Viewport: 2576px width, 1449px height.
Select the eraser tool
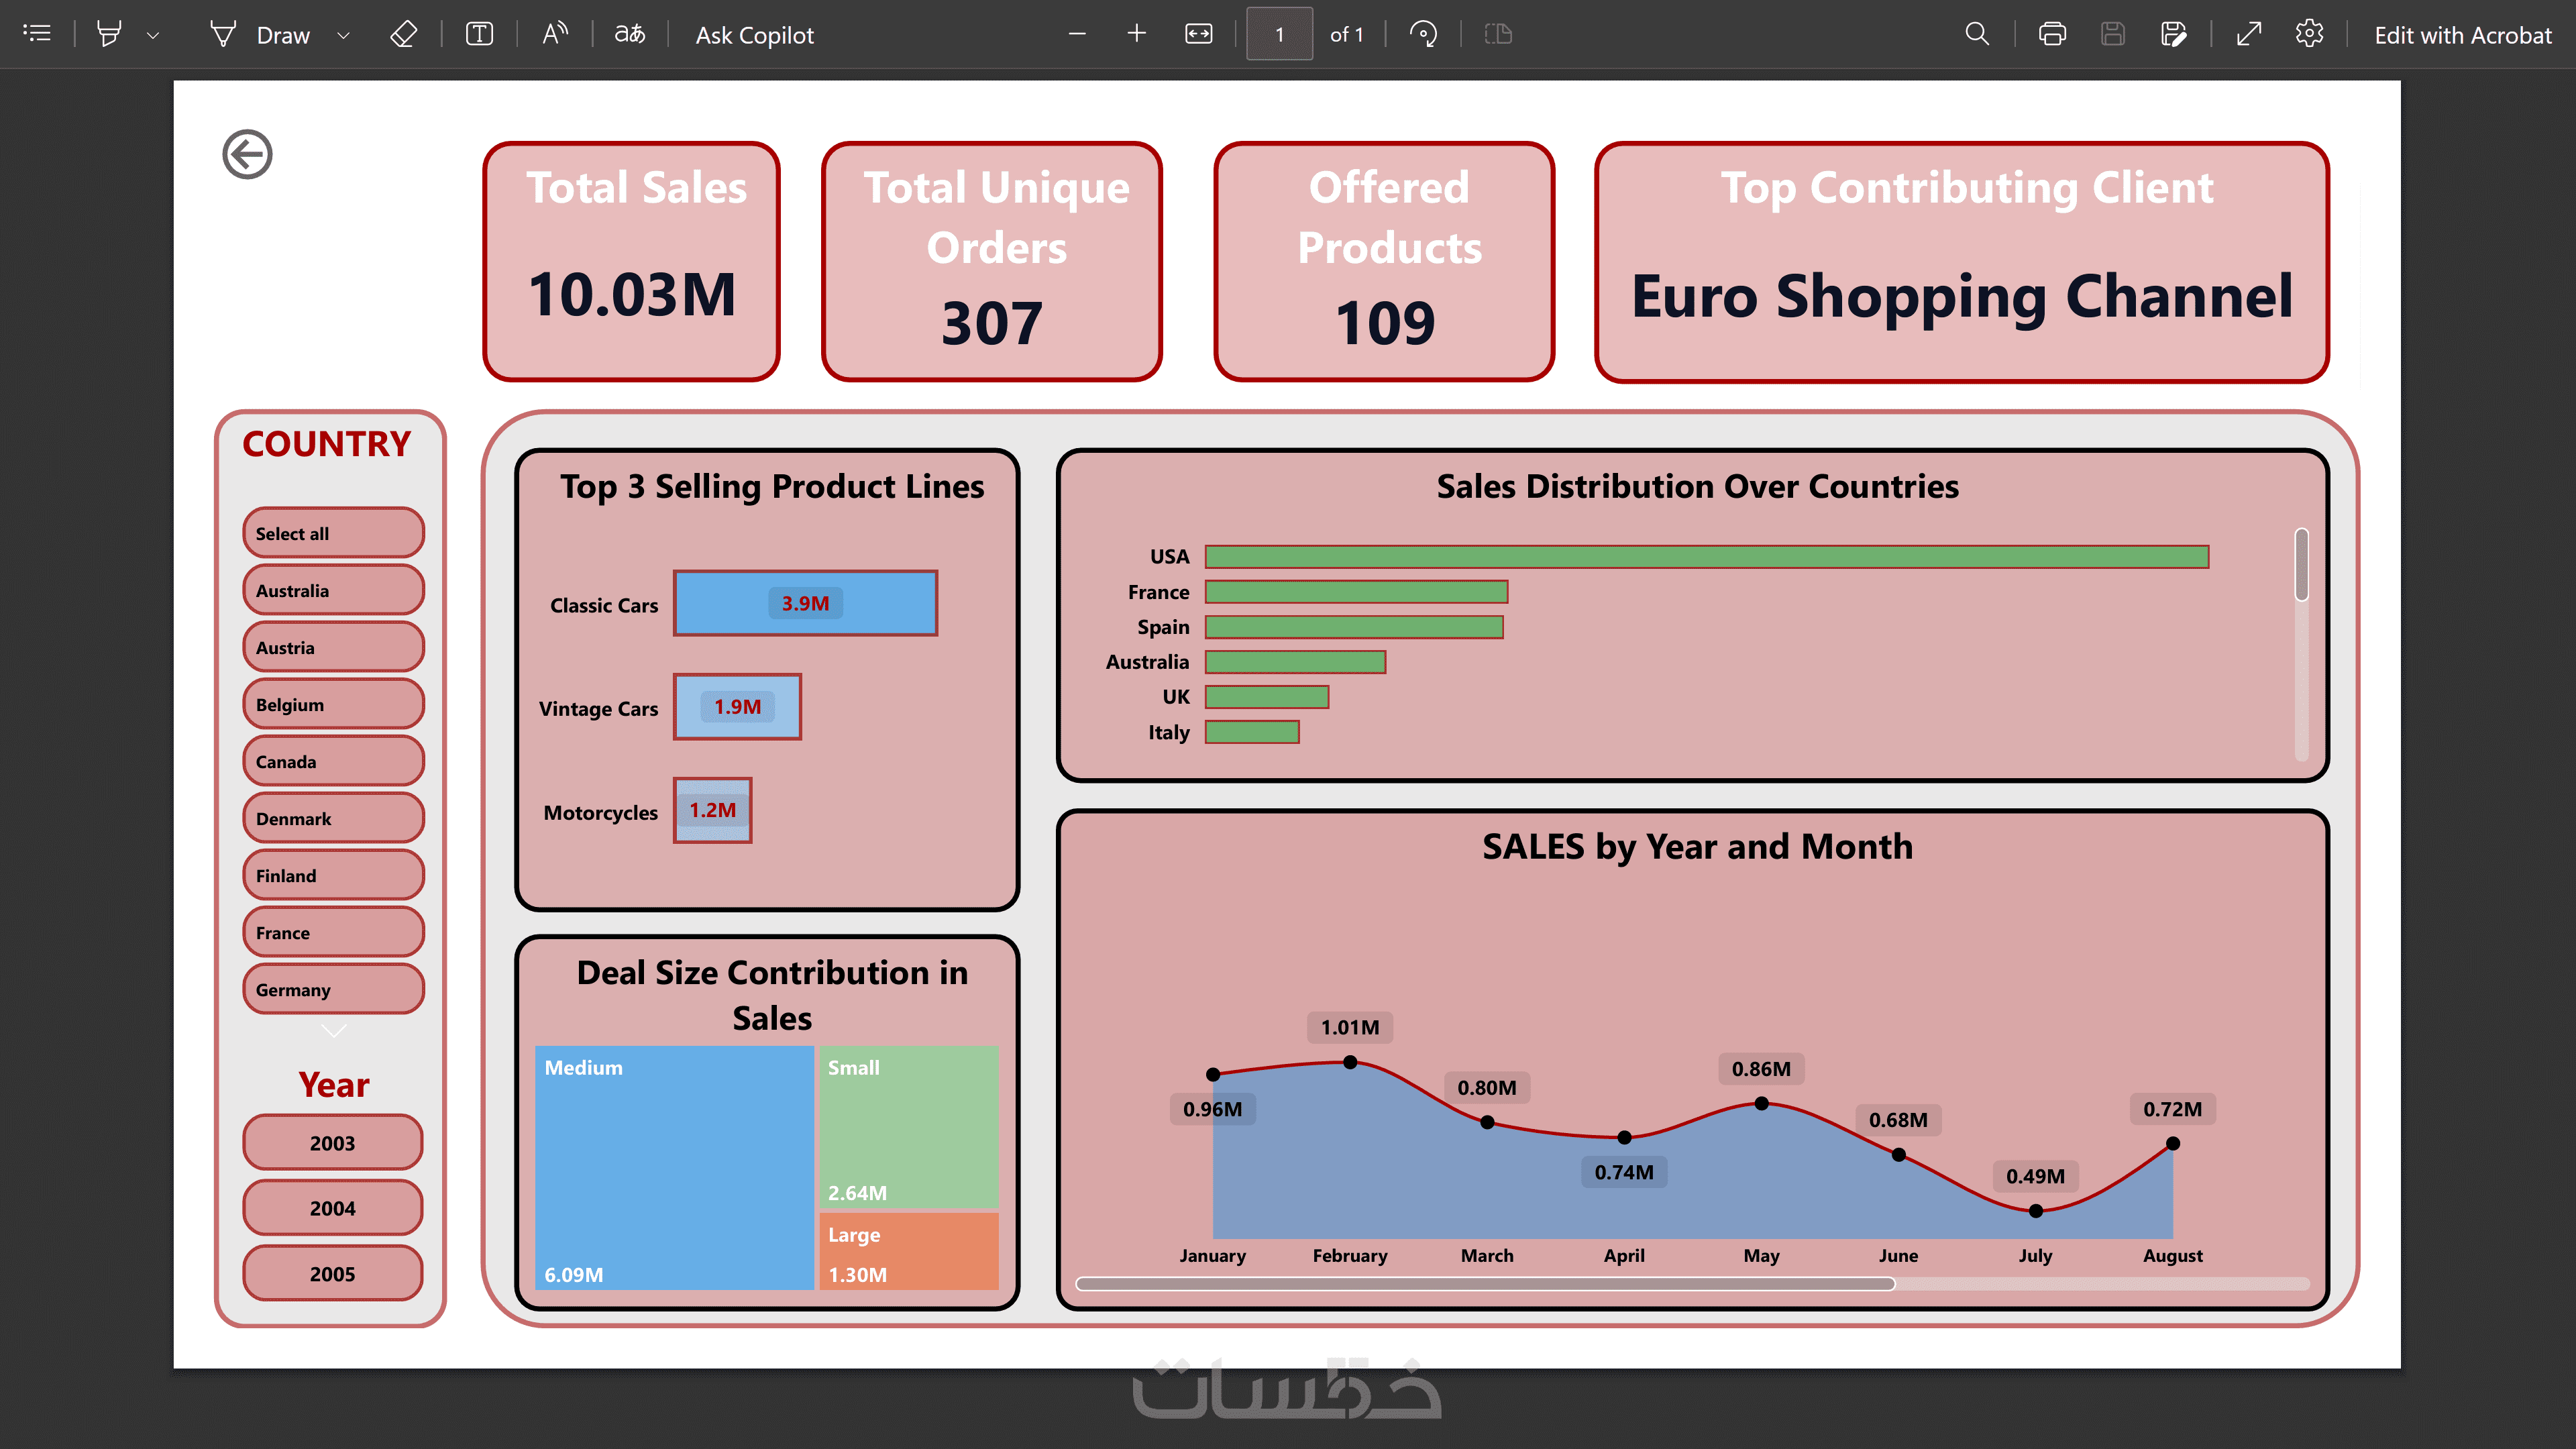pos(403,34)
